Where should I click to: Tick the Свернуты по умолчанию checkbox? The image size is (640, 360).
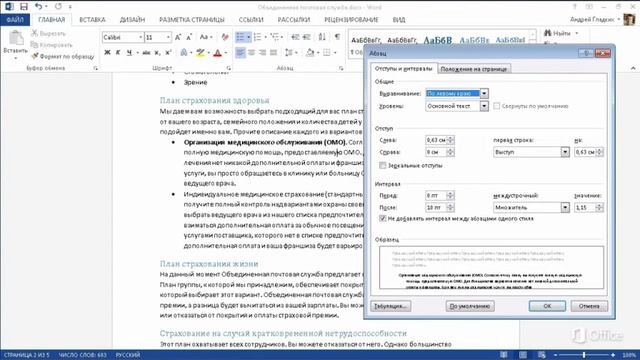[x=496, y=106]
